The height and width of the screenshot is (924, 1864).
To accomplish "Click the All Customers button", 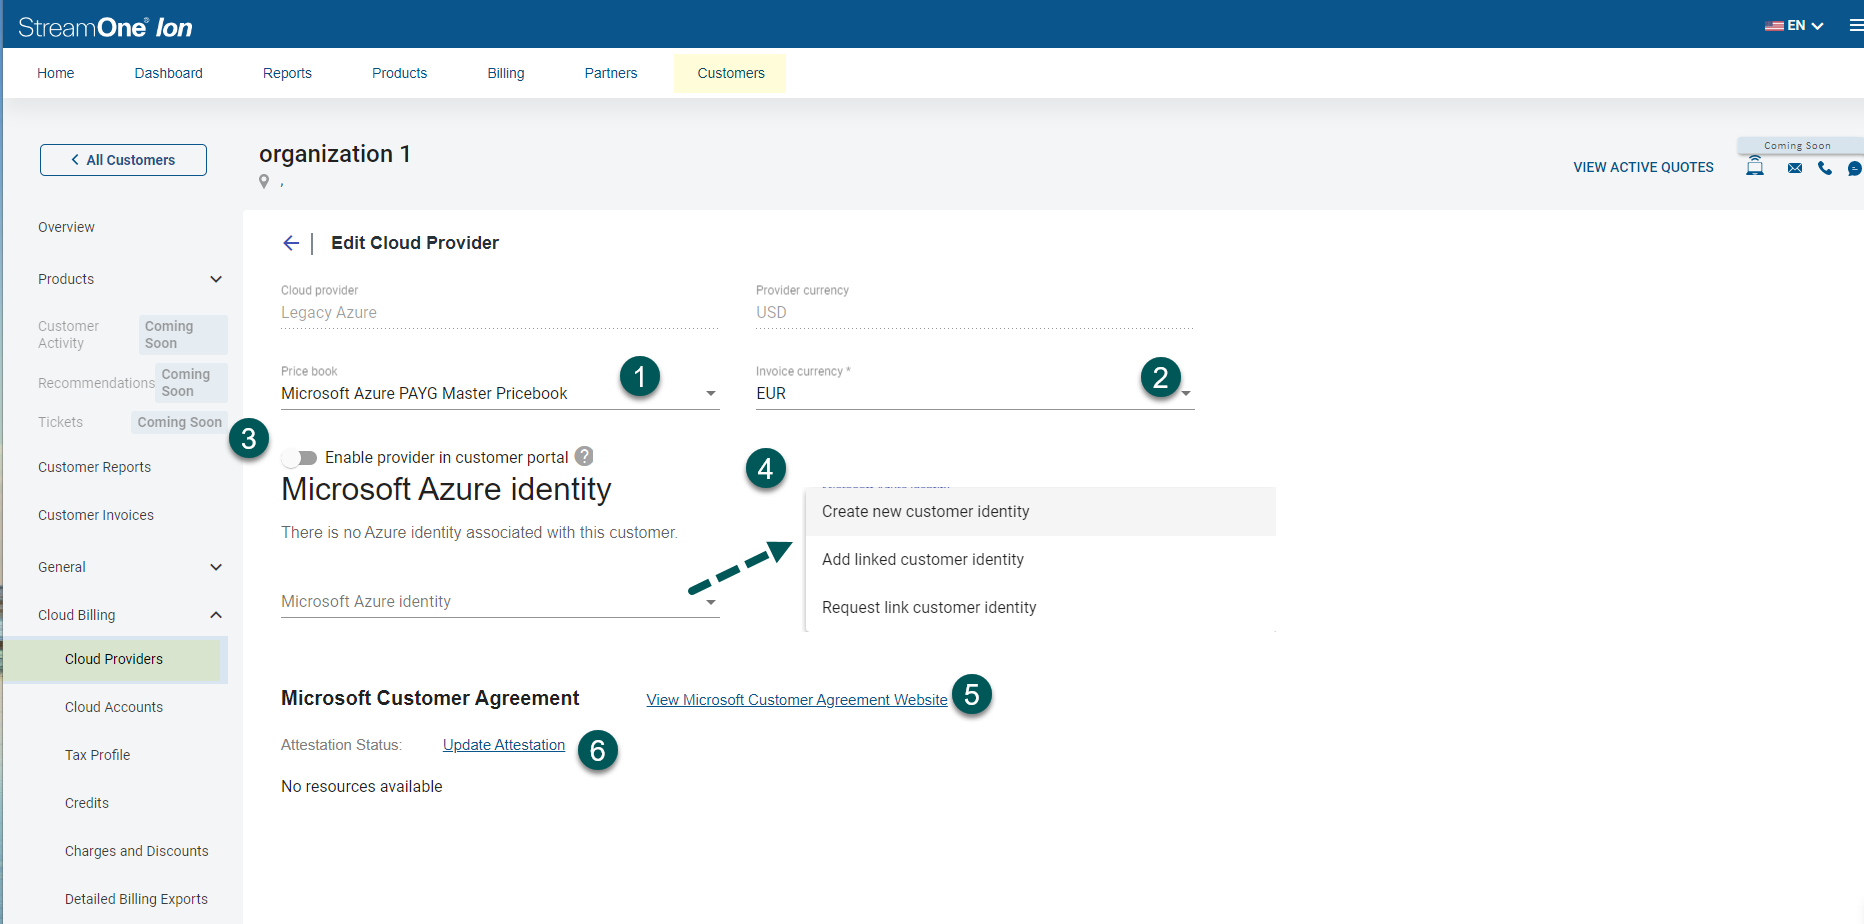I will (123, 160).
